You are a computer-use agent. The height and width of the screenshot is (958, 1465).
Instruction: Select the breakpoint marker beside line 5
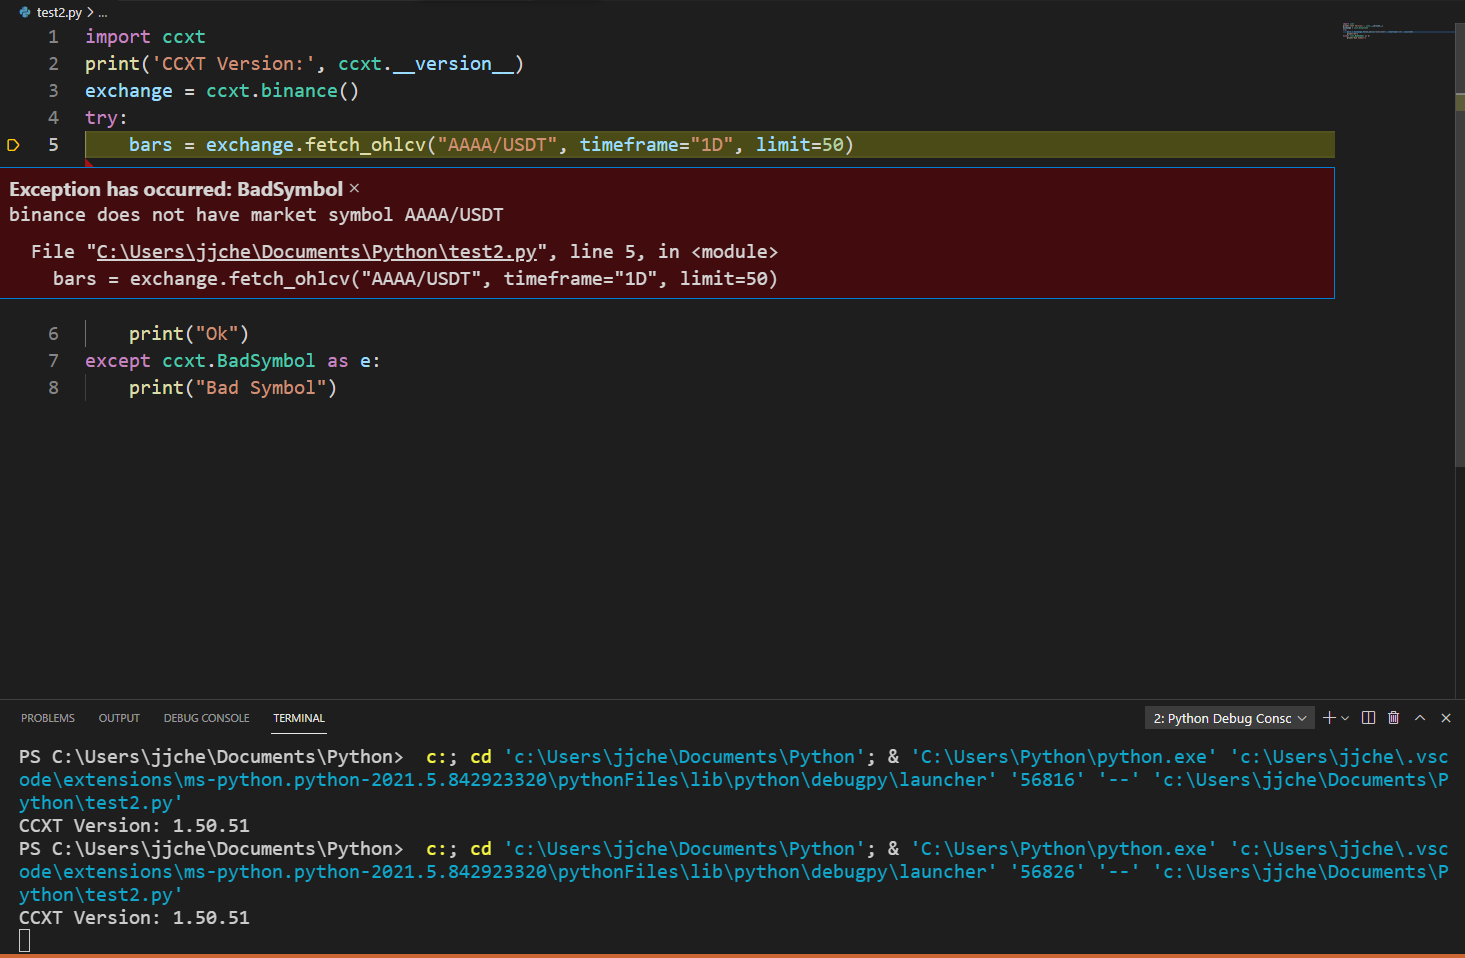[x=13, y=144]
